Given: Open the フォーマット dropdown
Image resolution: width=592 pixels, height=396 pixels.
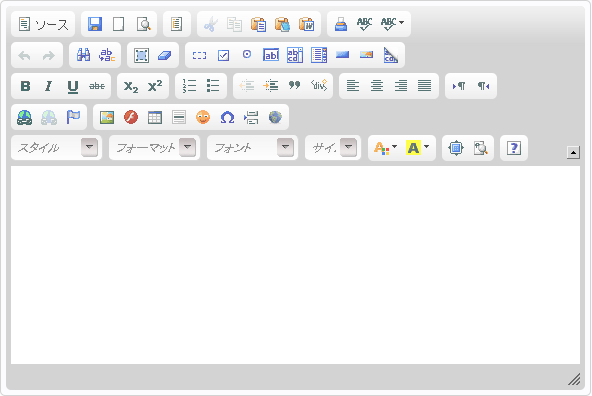Looking at the screenshot, I should point(154,148).
